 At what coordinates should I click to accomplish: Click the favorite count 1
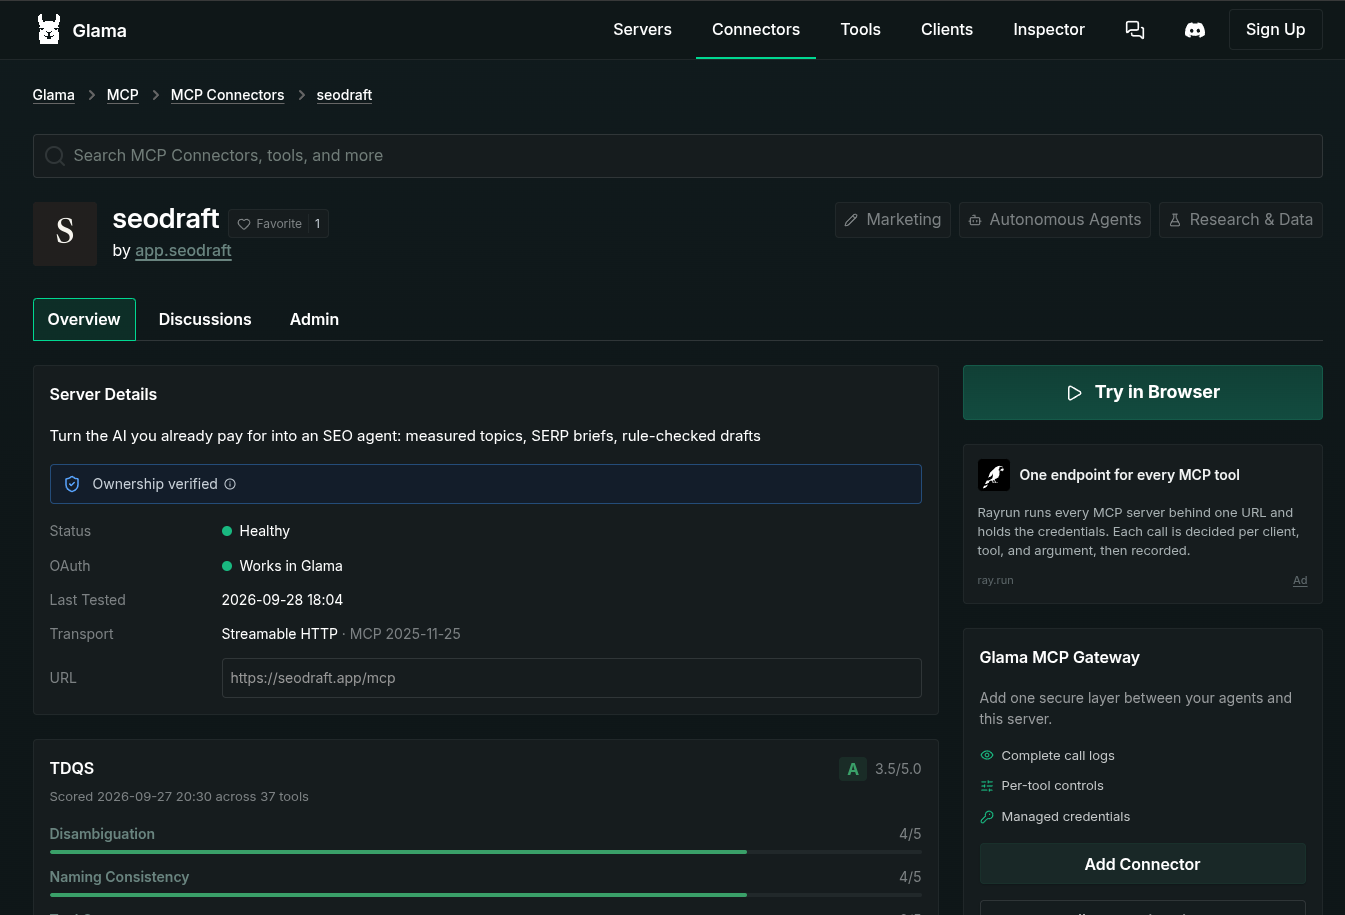(317, 224)
